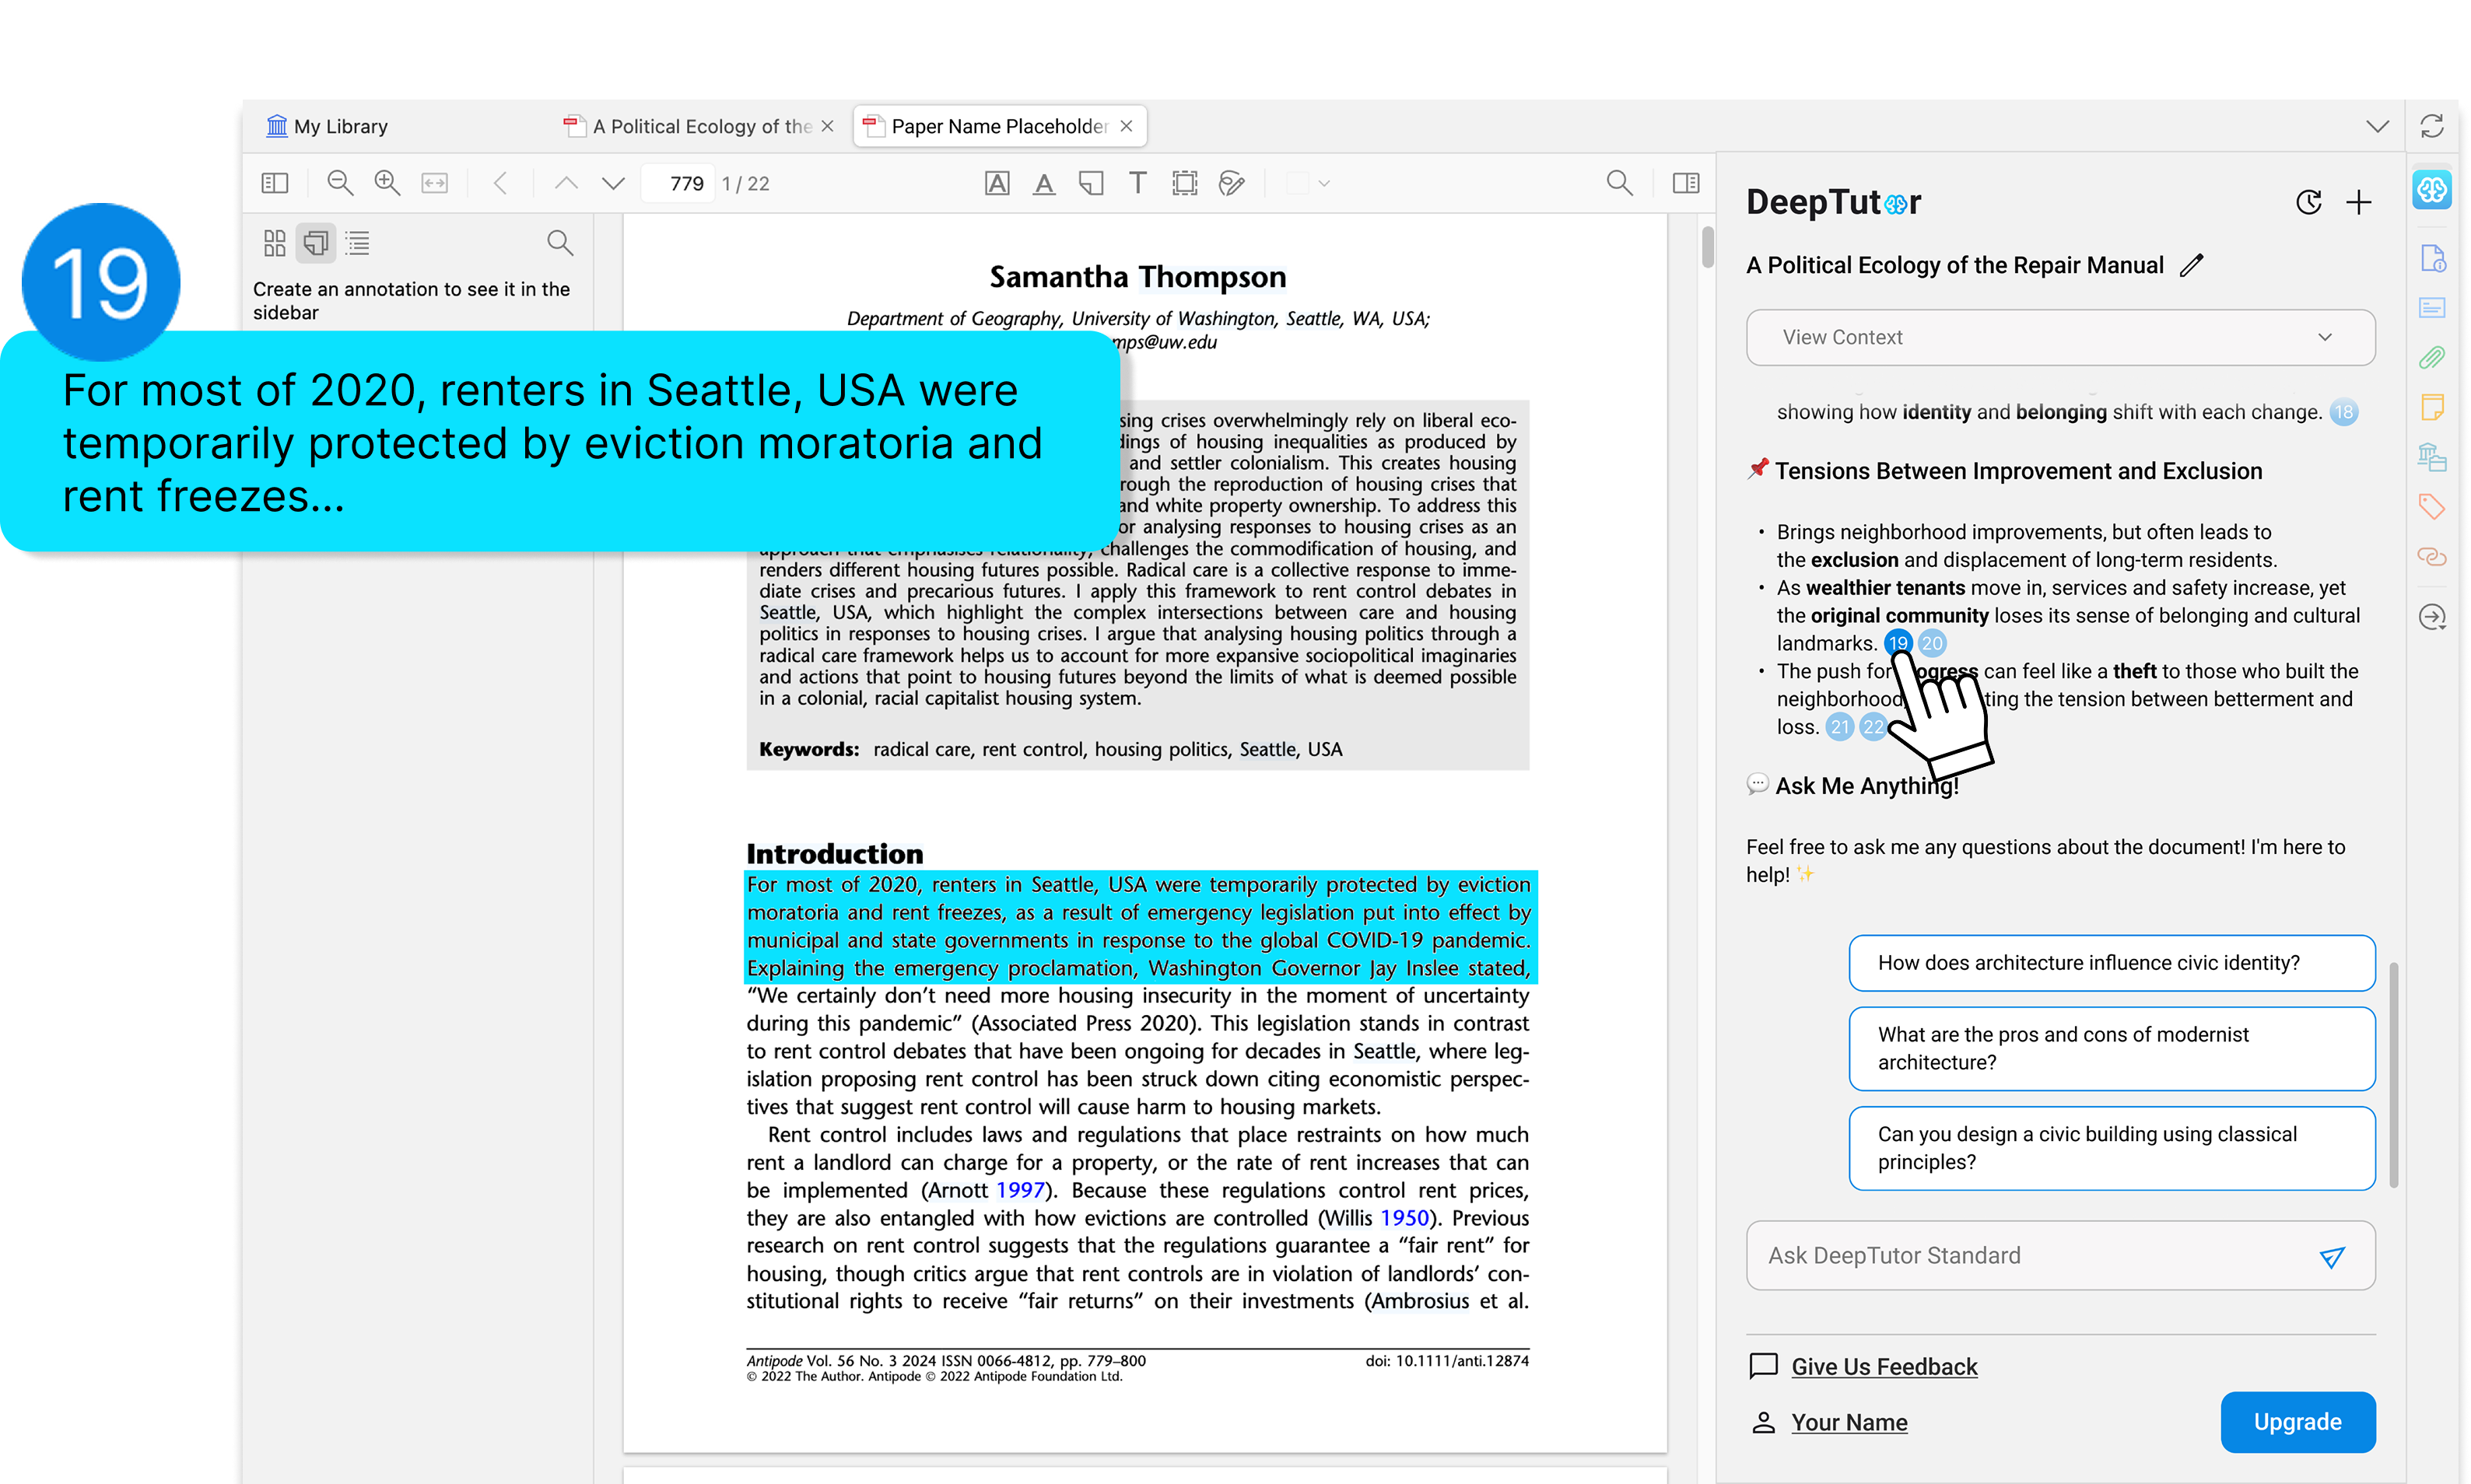Show the annotations view in the sidebar

[x=316, y=243]
